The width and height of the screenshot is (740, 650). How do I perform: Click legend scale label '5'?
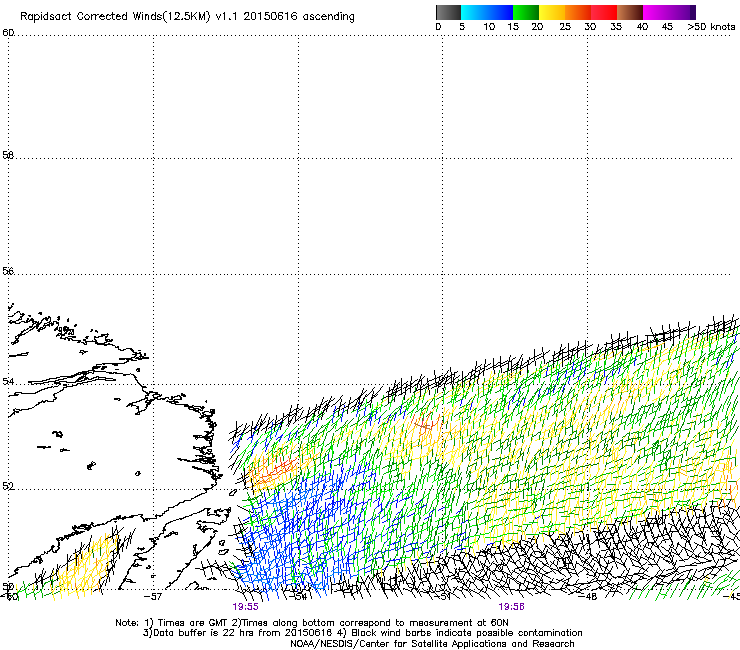[x=462, y=27]
